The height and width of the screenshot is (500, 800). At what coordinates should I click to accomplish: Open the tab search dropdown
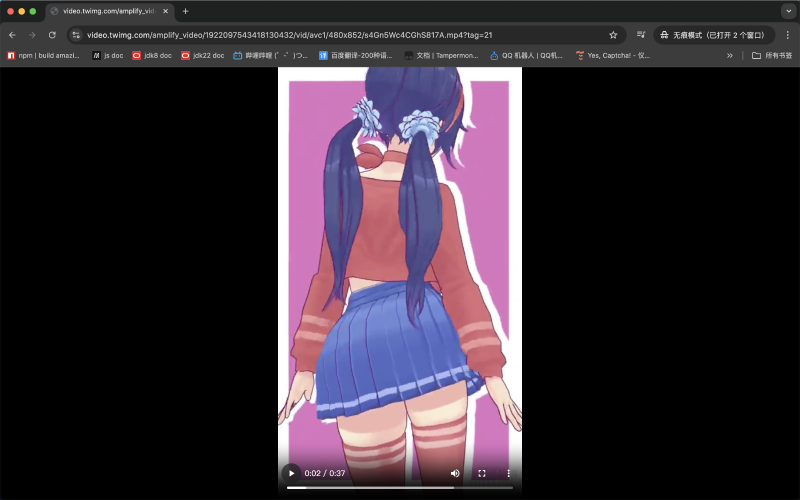click(x=789, y=11)
